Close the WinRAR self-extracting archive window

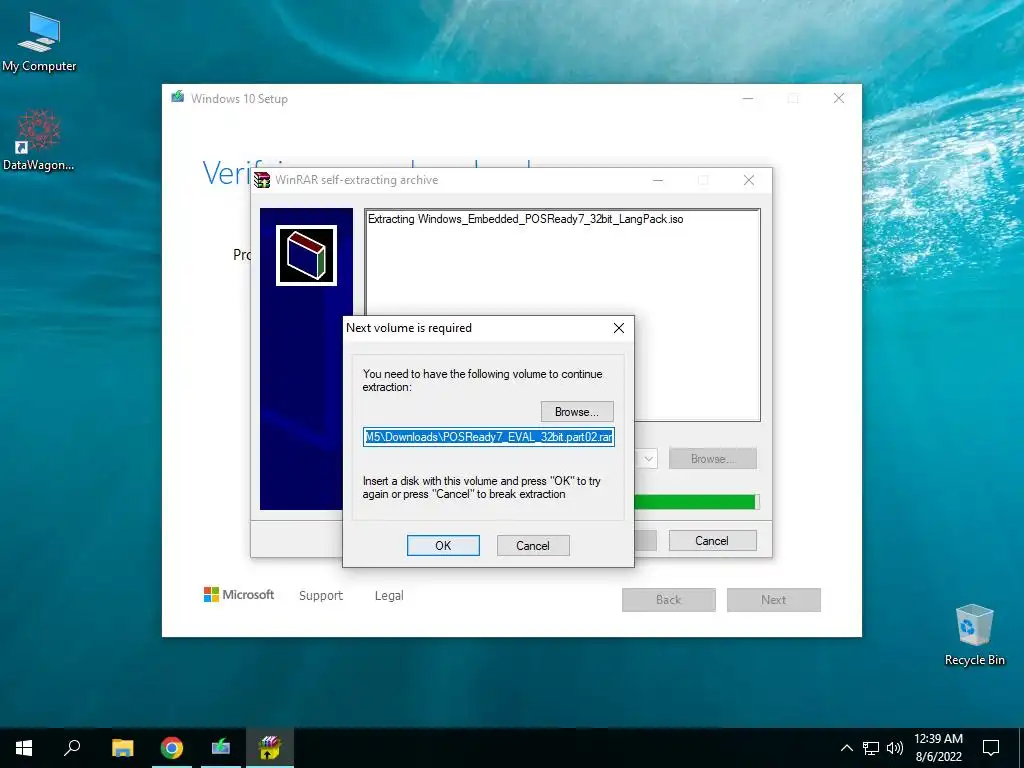click(x=749, y=180)
